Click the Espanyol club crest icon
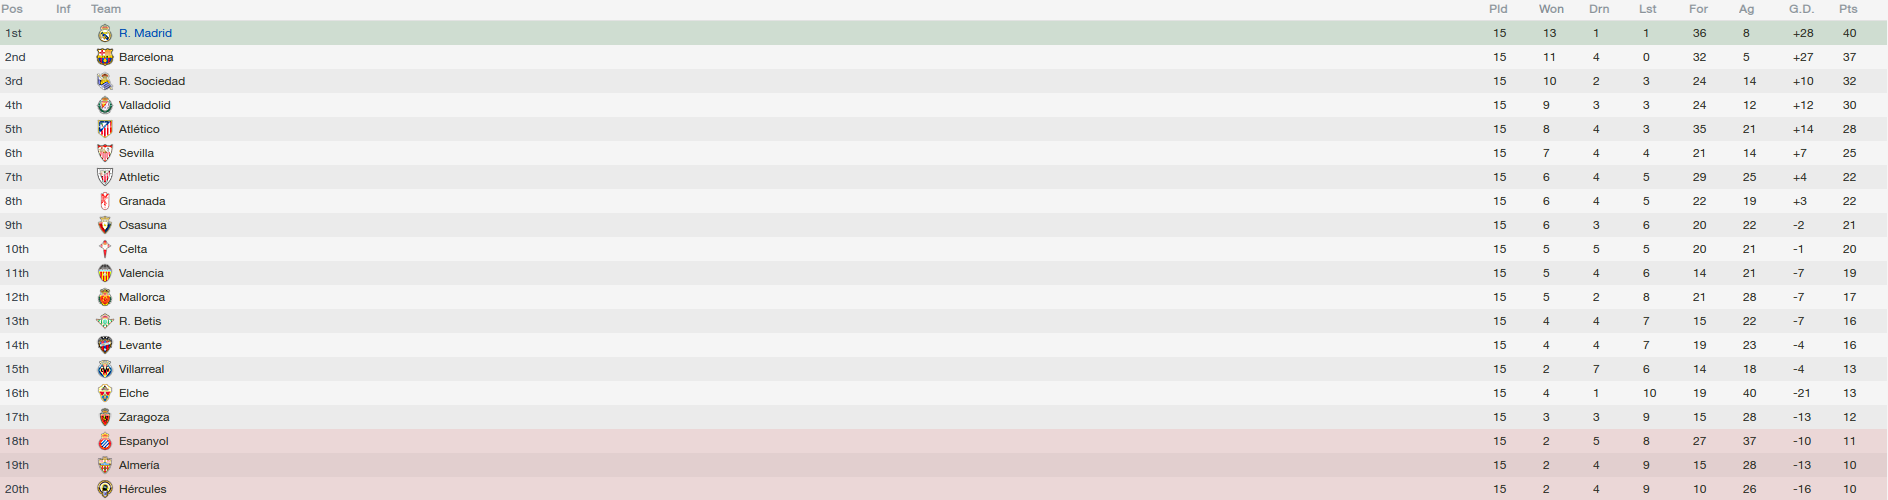Viewport: 1888px width, 500px height. point(105,441)
